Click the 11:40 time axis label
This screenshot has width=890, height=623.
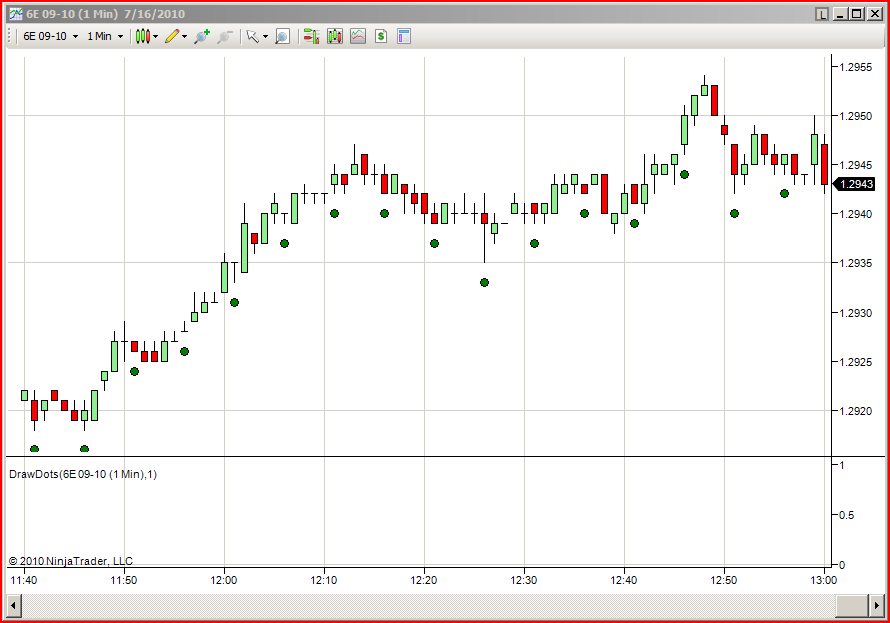point(24,580)
